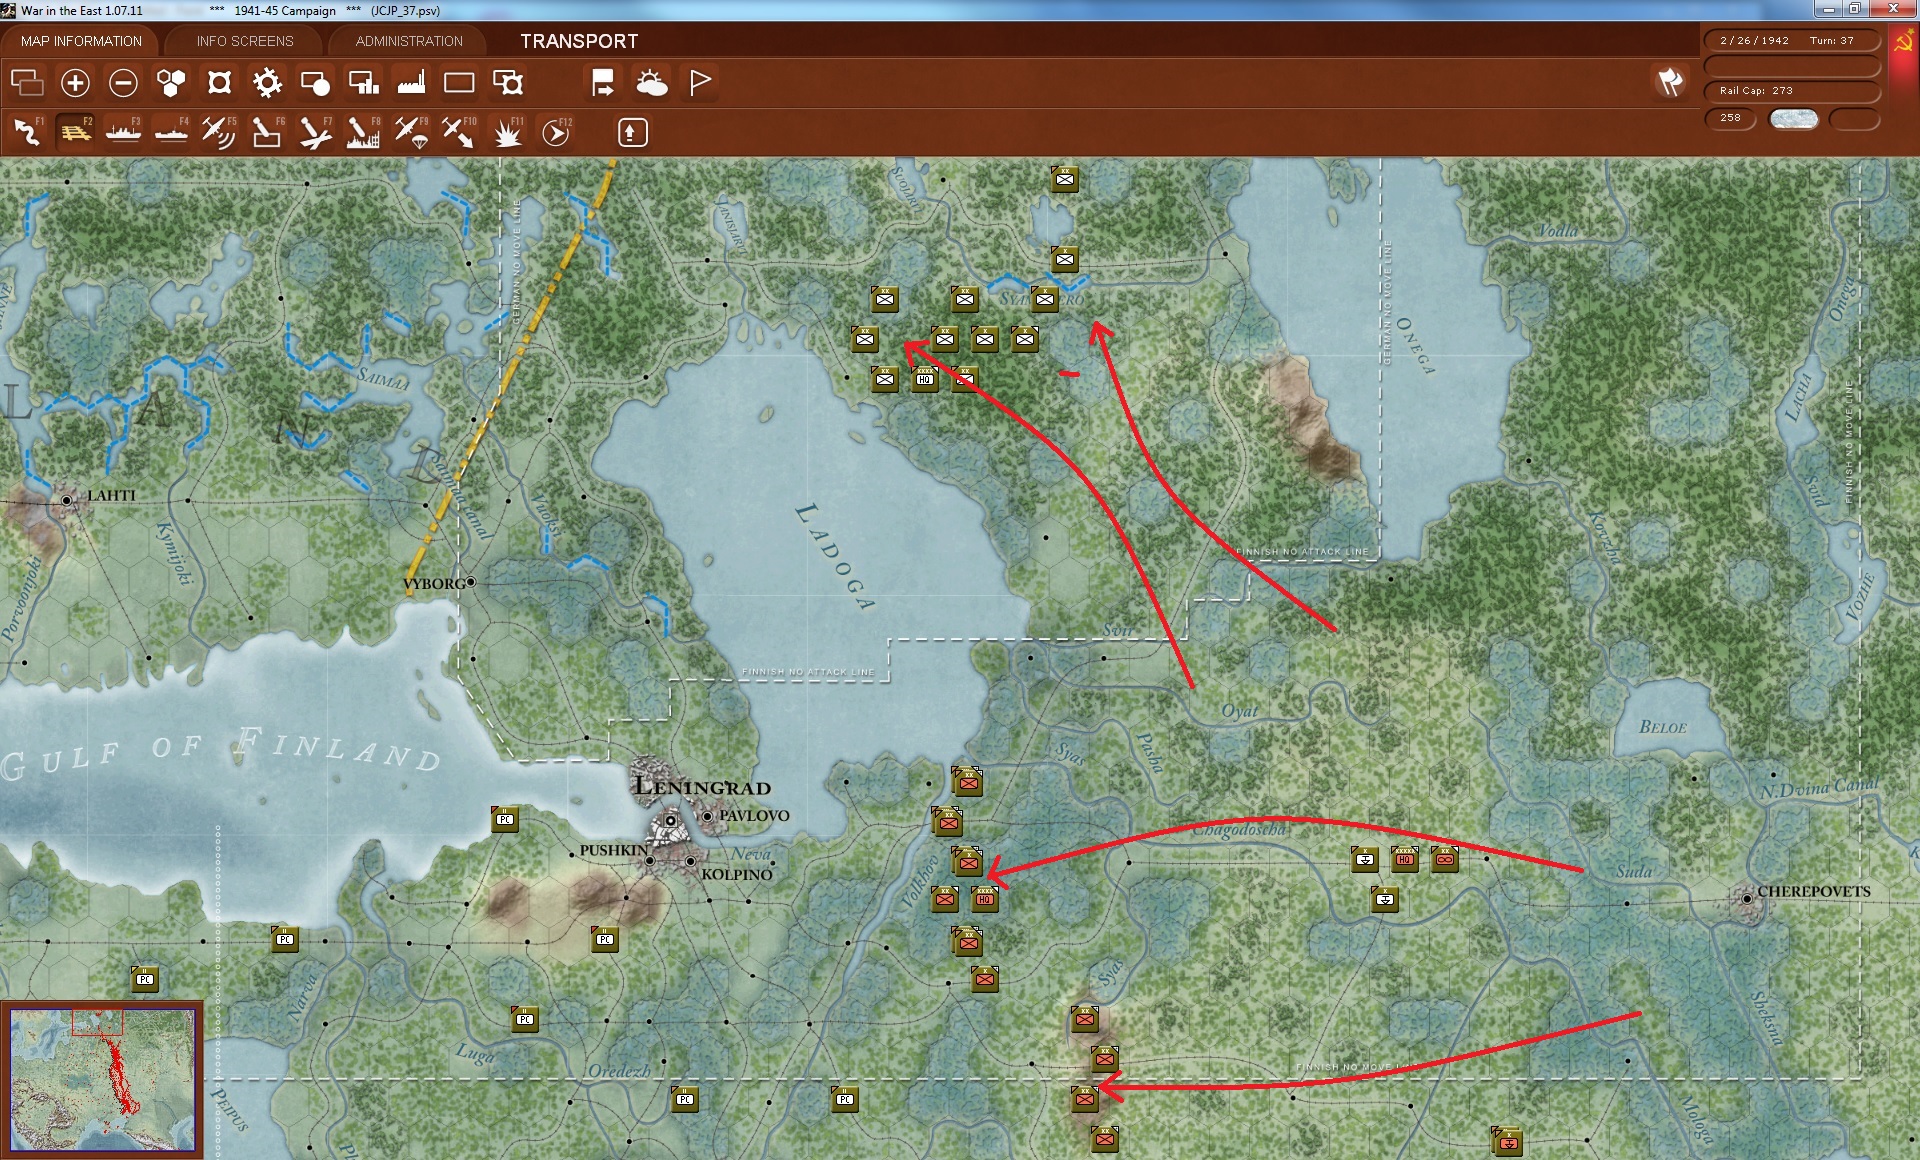Click the date and turn display

point(1791,41)
